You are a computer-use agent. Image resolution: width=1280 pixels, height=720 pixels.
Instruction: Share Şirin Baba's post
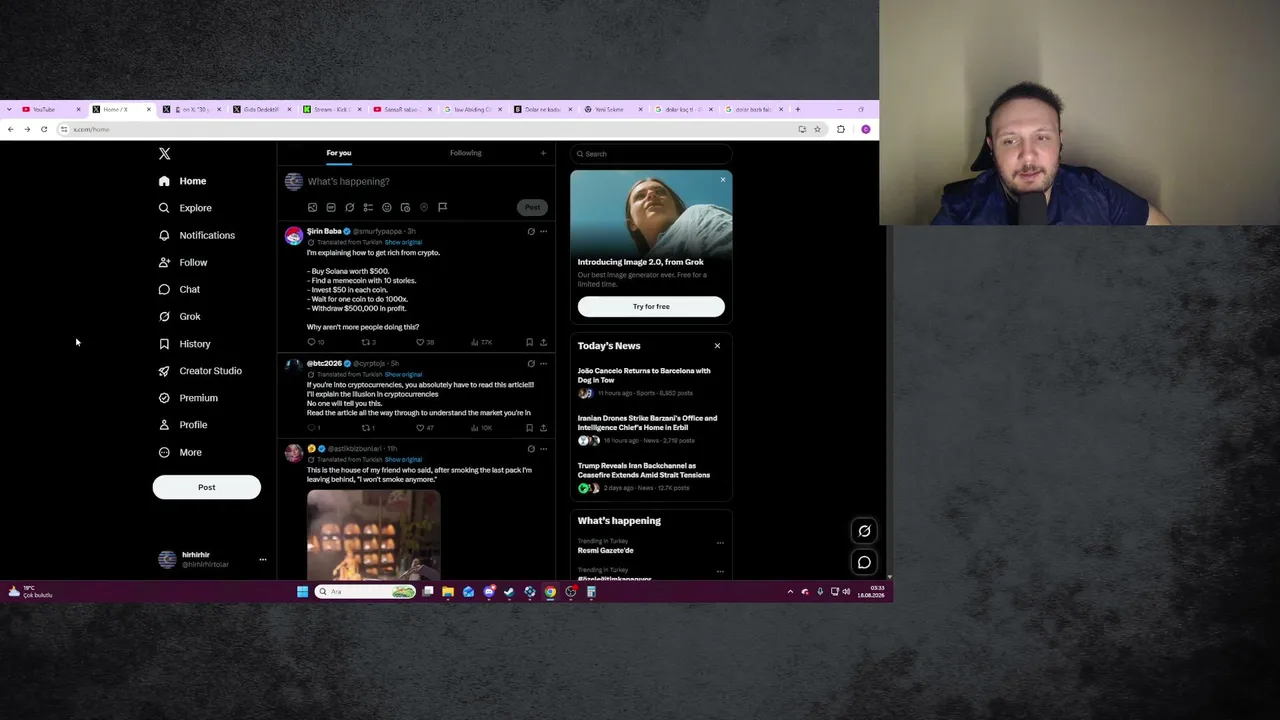point(543,342)
